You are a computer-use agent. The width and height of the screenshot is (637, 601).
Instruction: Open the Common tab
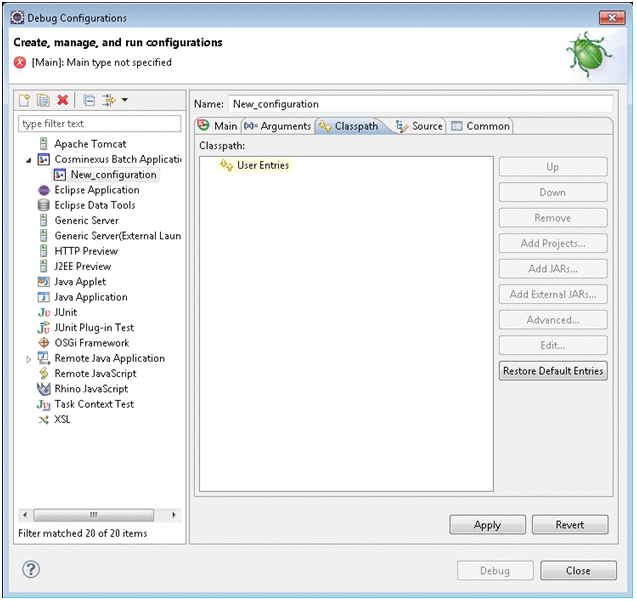[481, 126]
